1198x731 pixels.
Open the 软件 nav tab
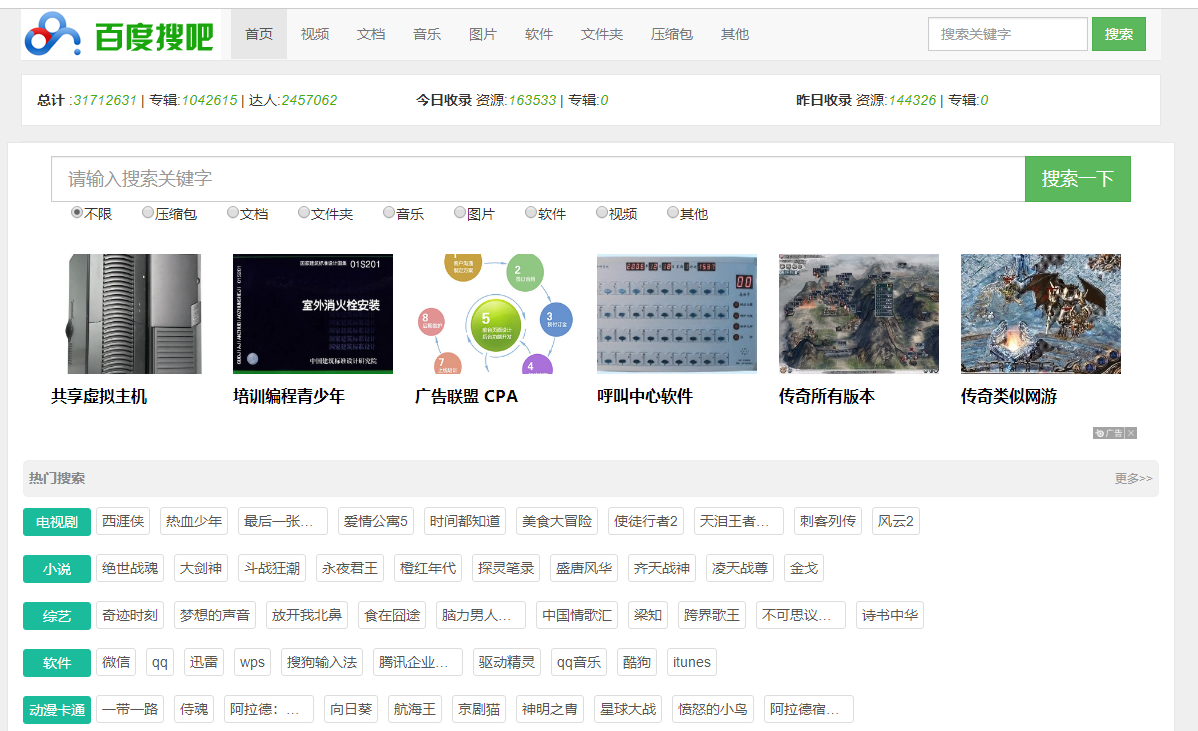coord(539,34)
